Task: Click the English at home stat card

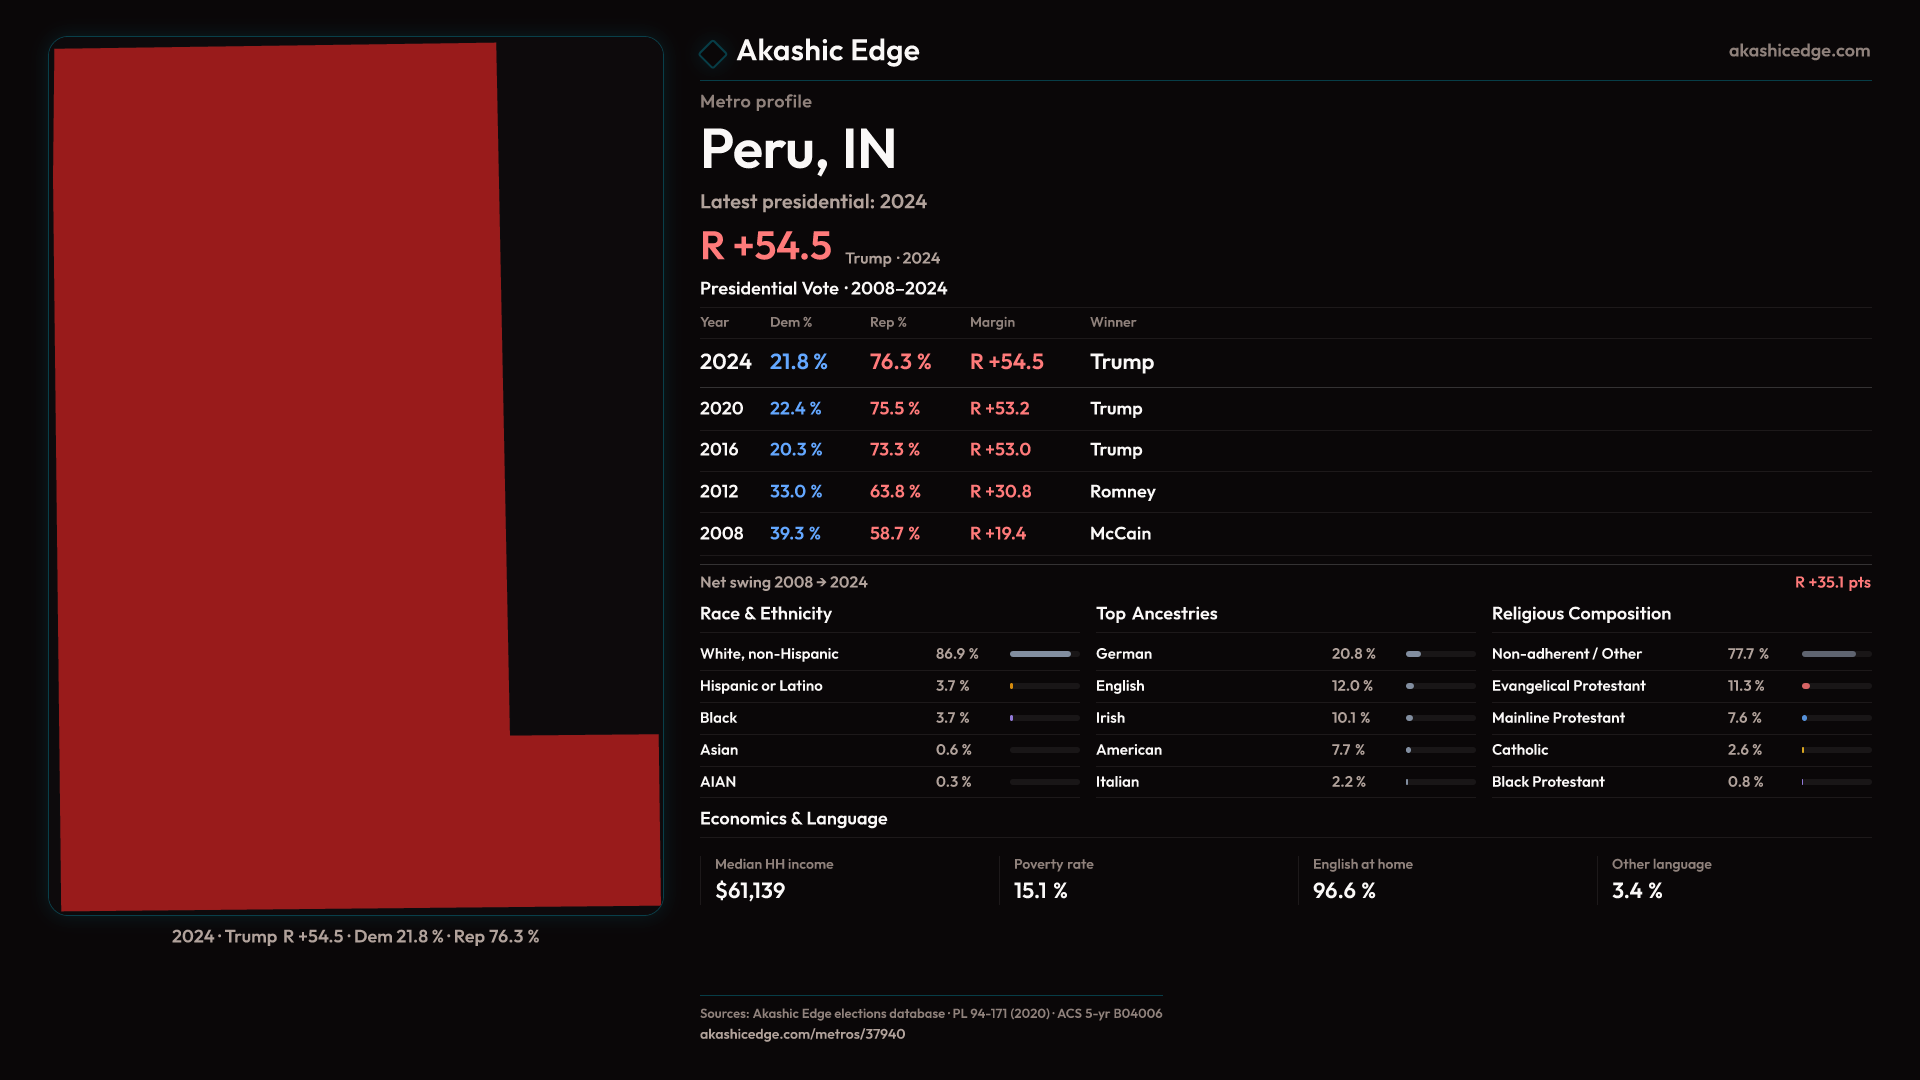Action: coord(1362,879)
